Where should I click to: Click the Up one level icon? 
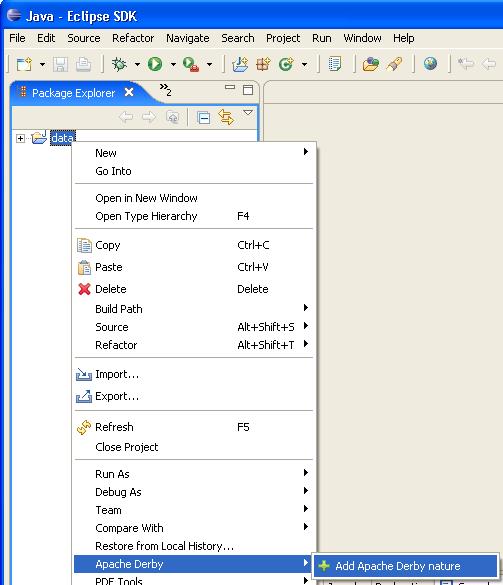click(x=172, y=118)
